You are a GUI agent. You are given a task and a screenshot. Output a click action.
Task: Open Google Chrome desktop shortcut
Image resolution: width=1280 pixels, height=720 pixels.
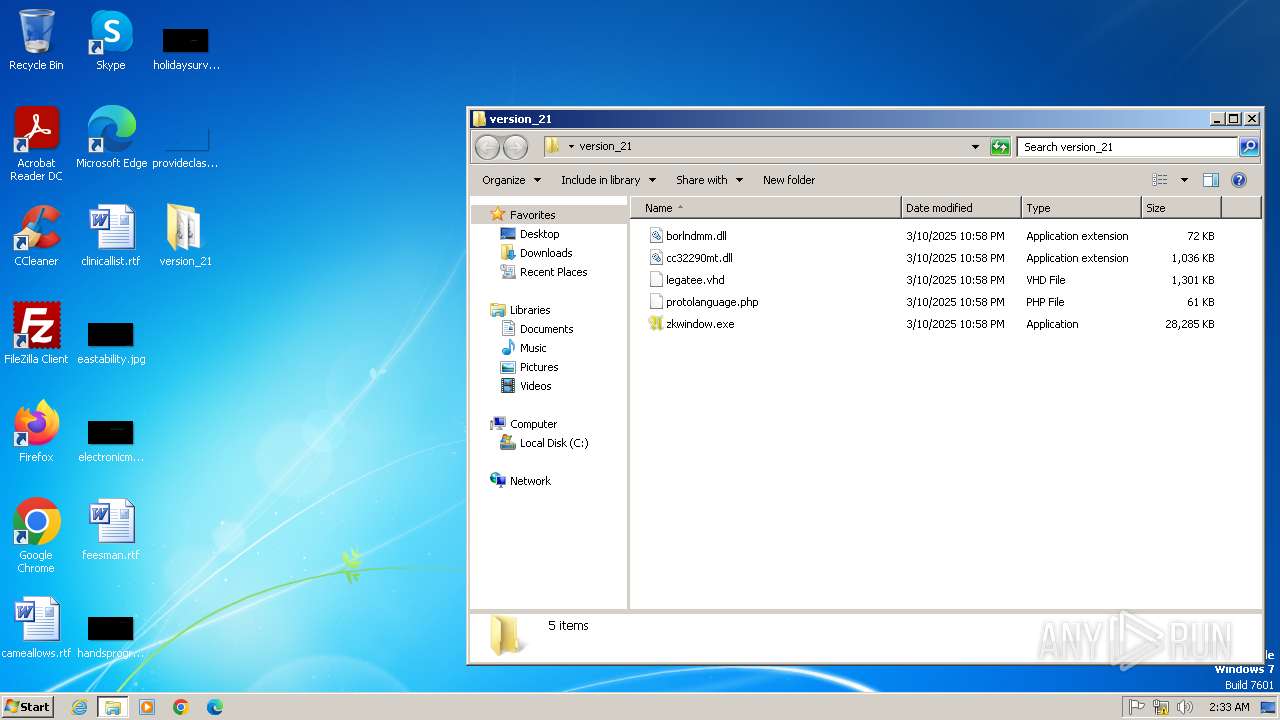(36, 536)
